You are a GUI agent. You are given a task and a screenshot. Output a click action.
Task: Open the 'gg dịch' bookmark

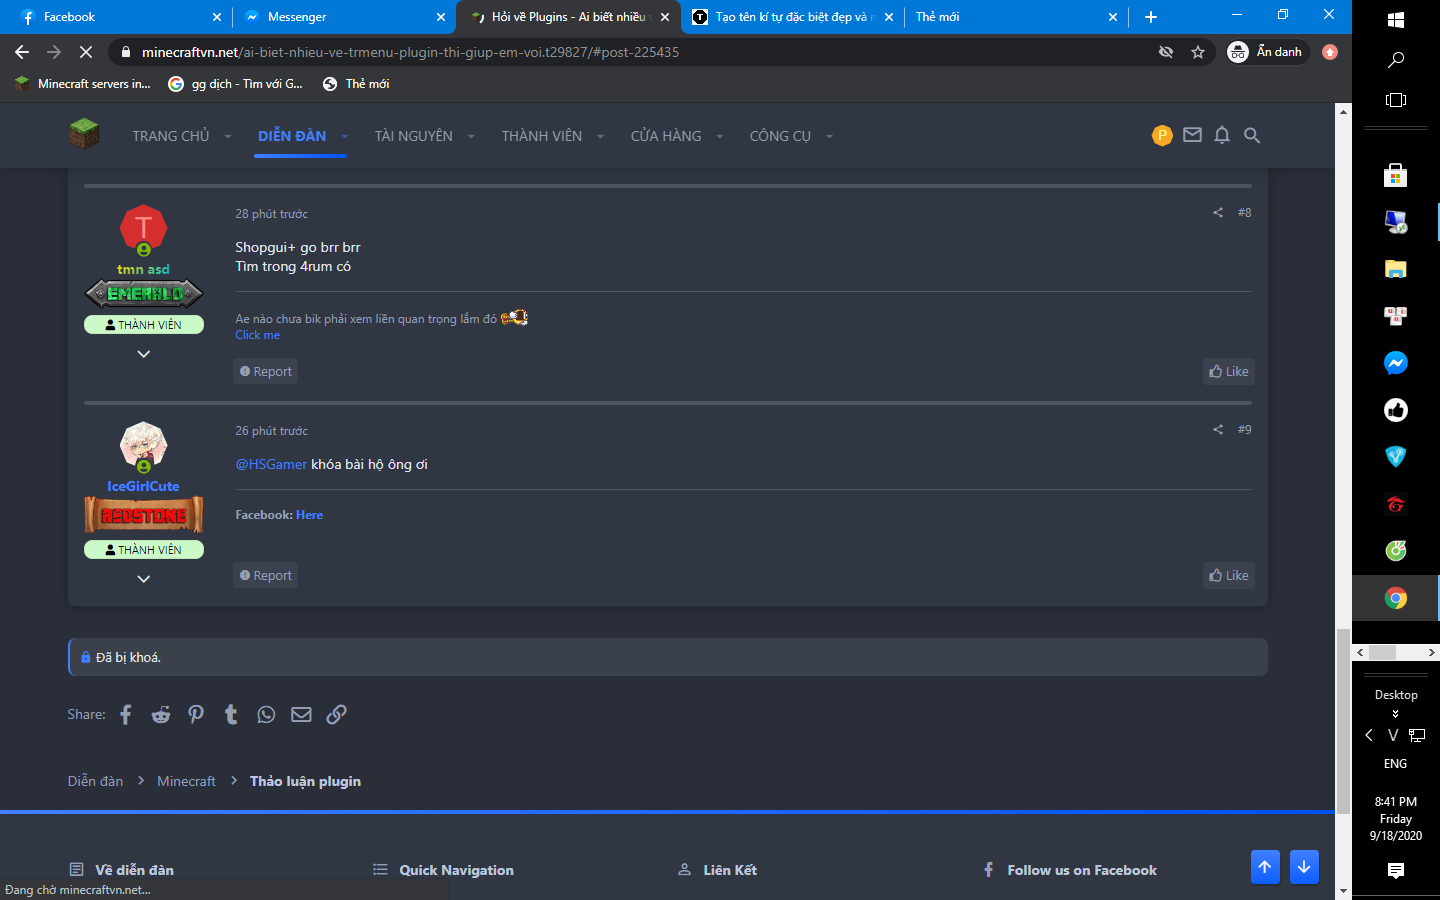click(x=236, y=84)
